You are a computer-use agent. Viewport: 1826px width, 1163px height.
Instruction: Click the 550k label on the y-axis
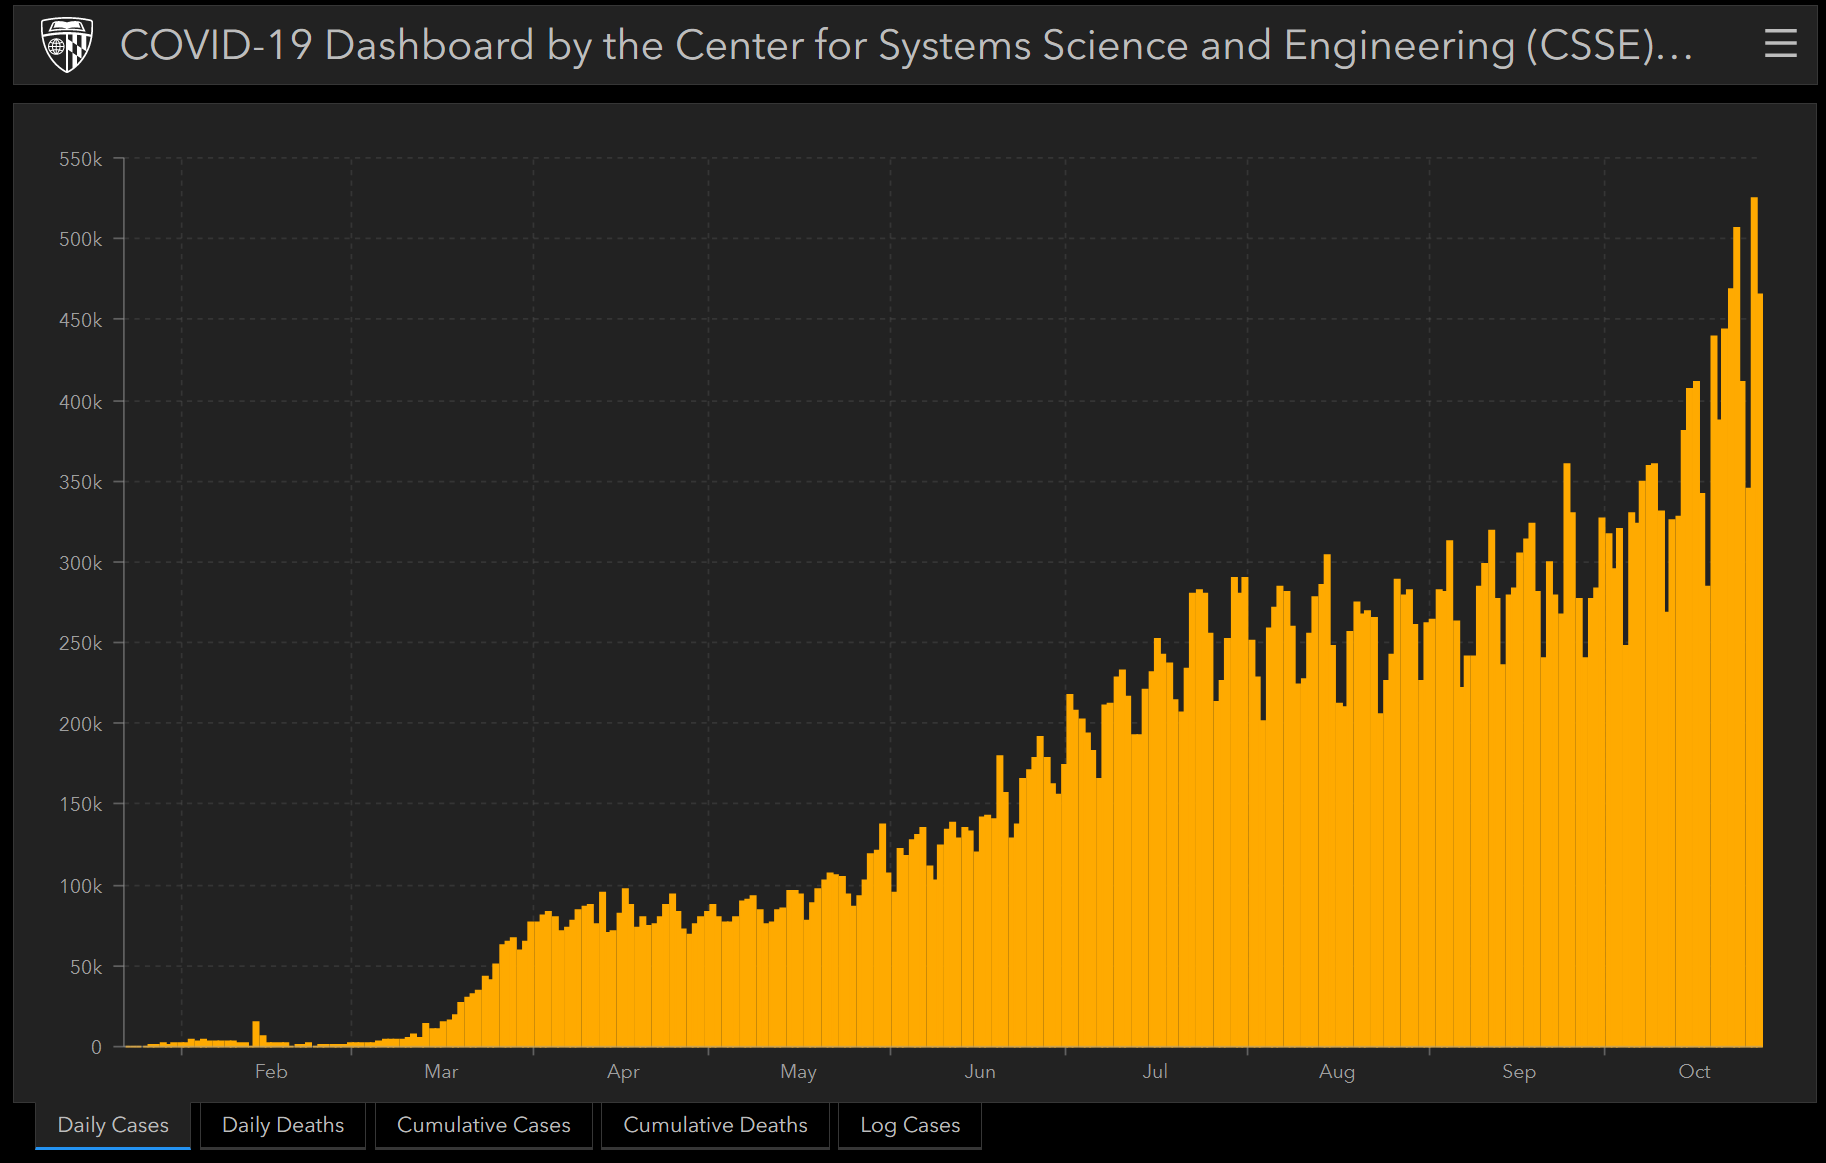pos(80,159)
